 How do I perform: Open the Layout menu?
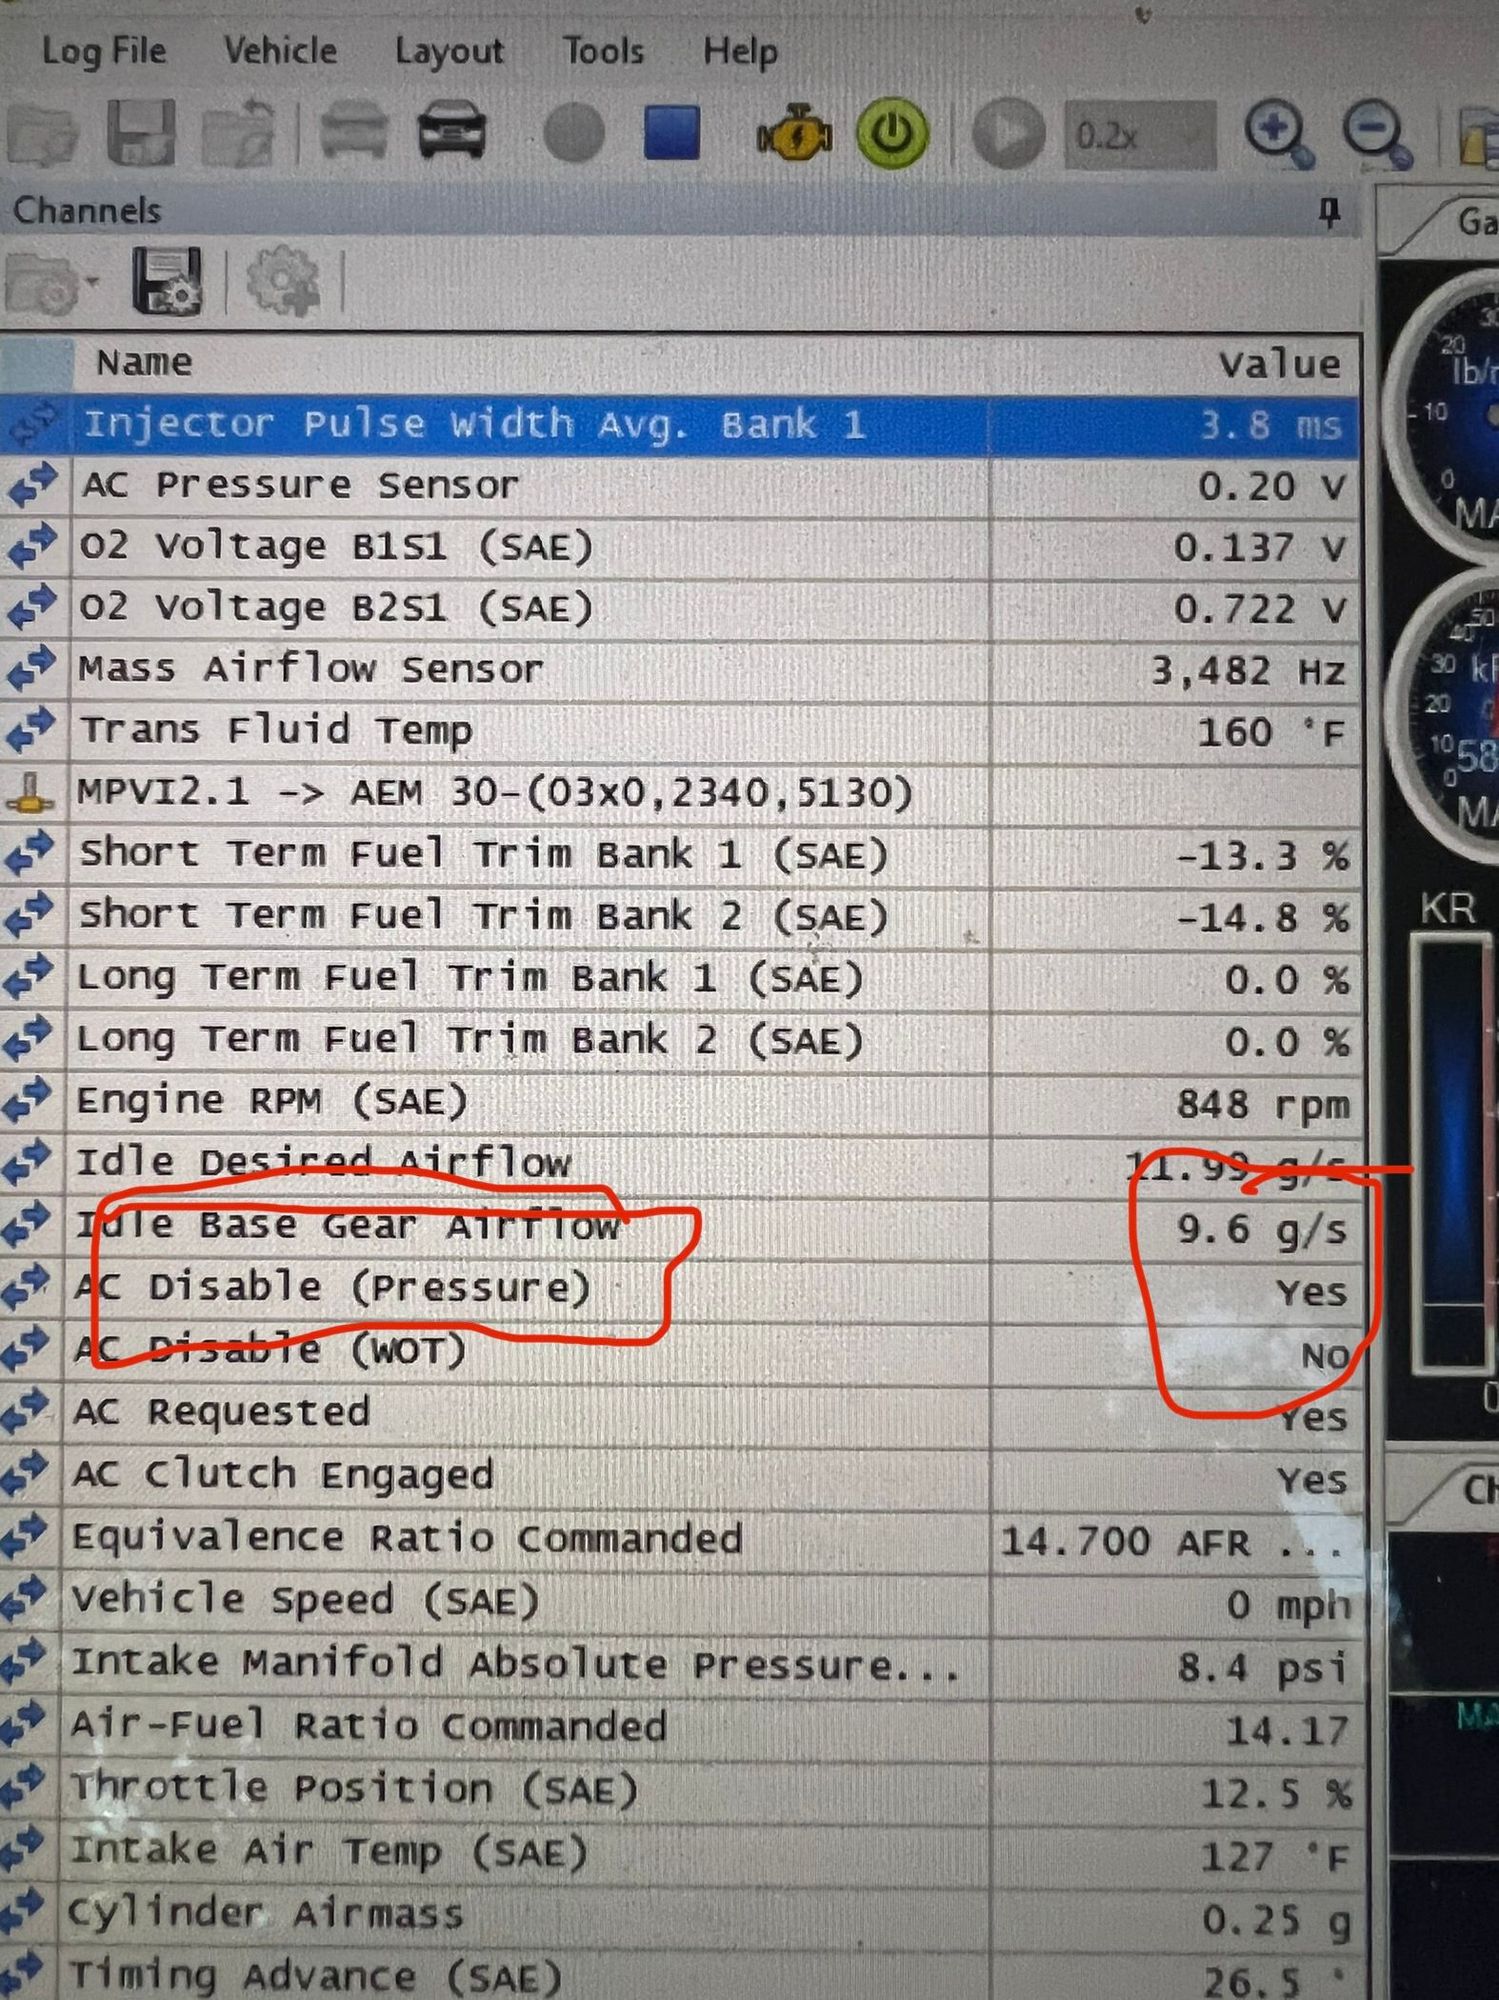pos(449,51)
